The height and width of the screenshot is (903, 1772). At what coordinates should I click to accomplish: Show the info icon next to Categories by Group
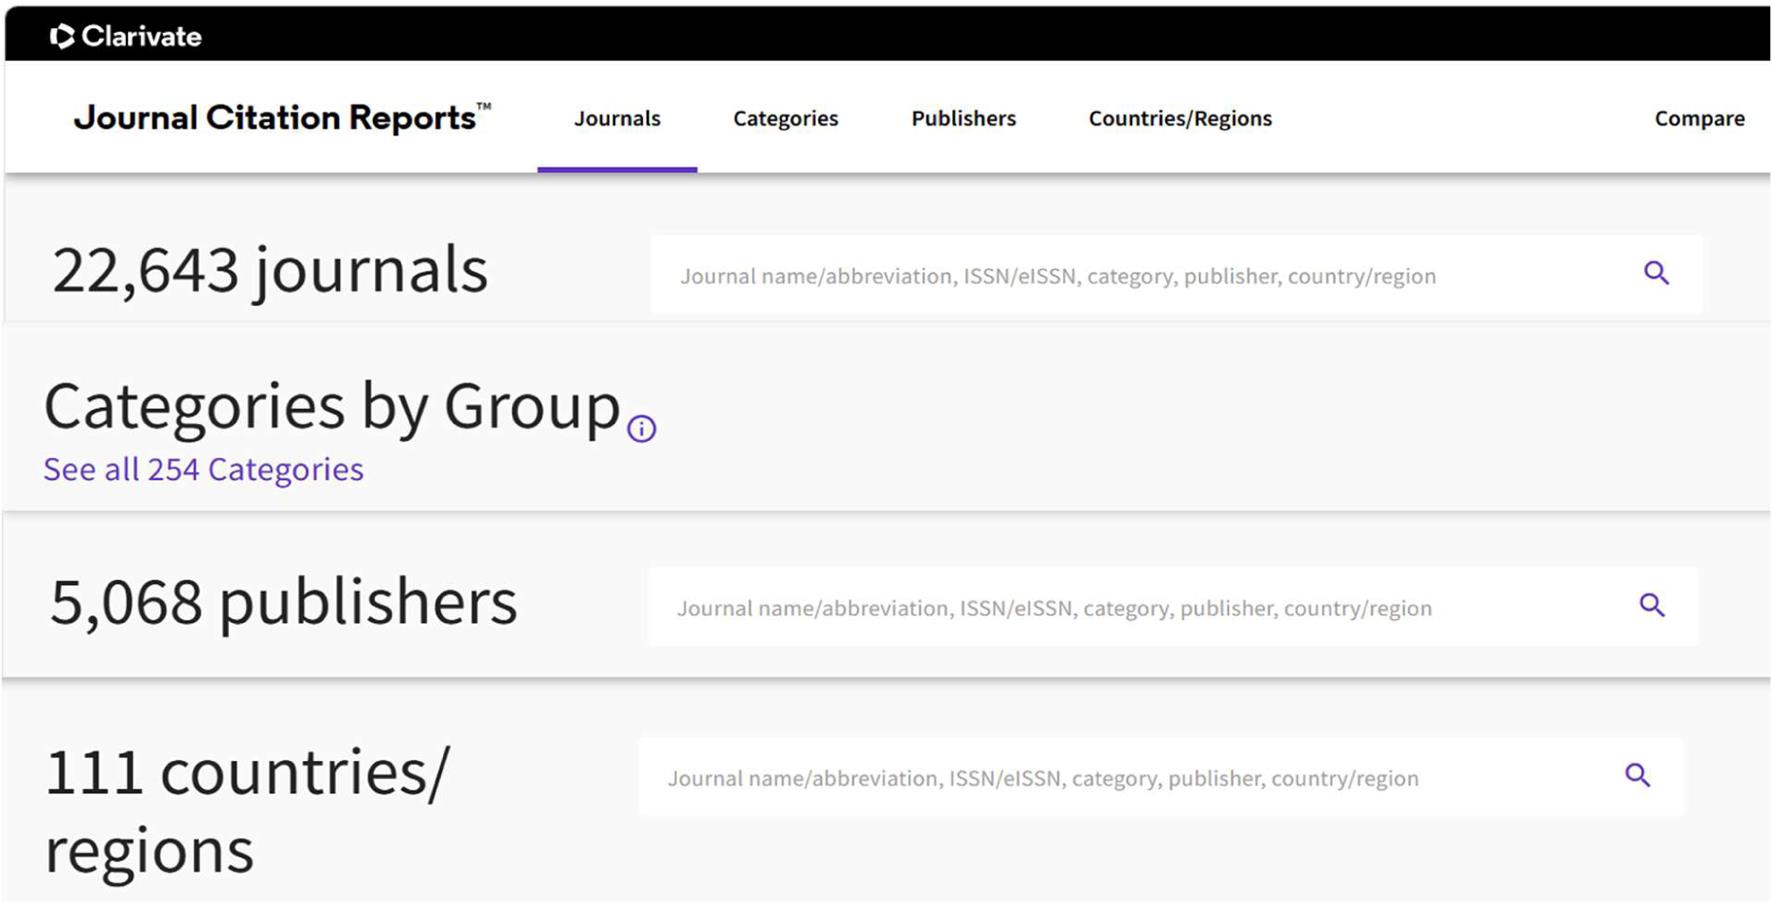pos(641,429)
